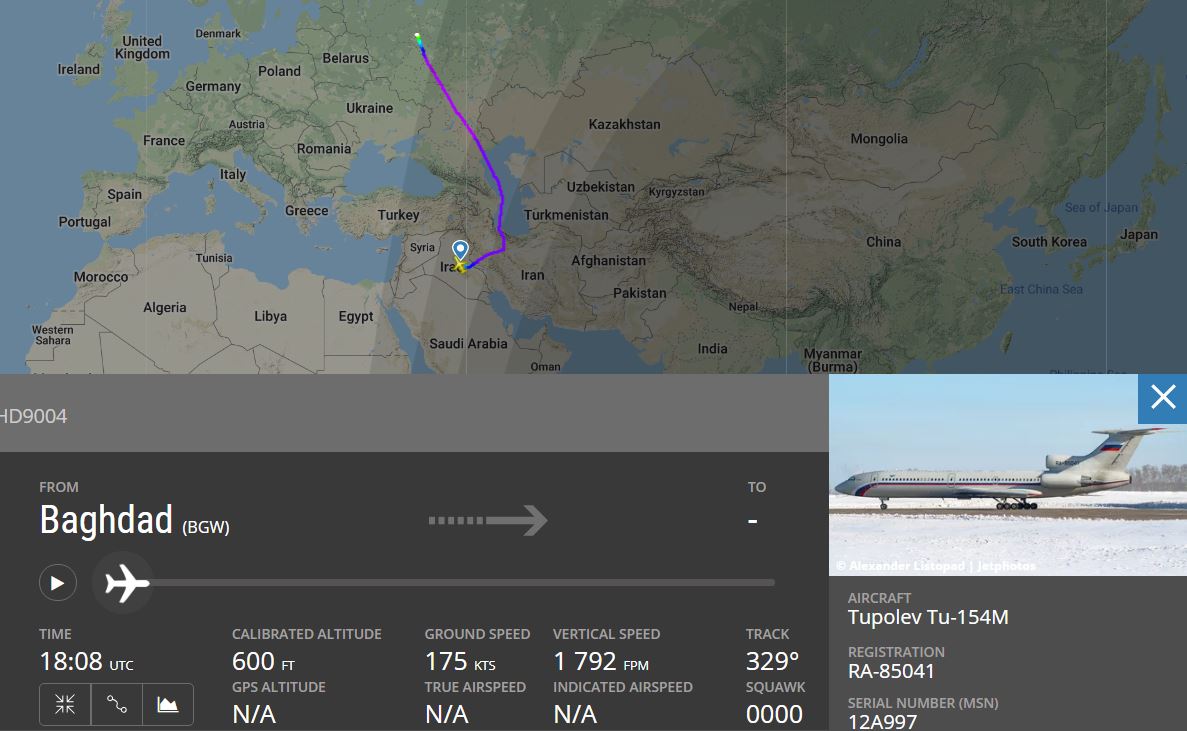Screen dimensions: 1187x731
Task: Click the airplane marker on the playback timeline
Action: click(123, 582)
